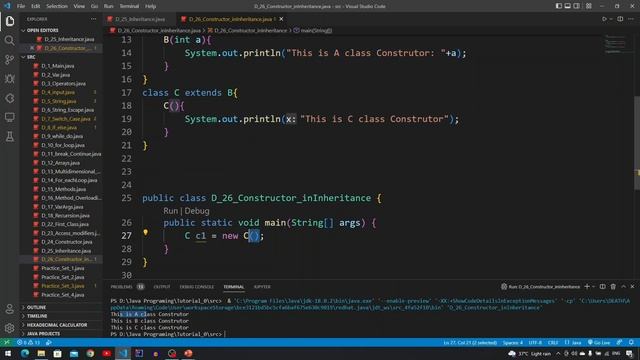
Task: Split the terminal panel
Action: point(602,287)
